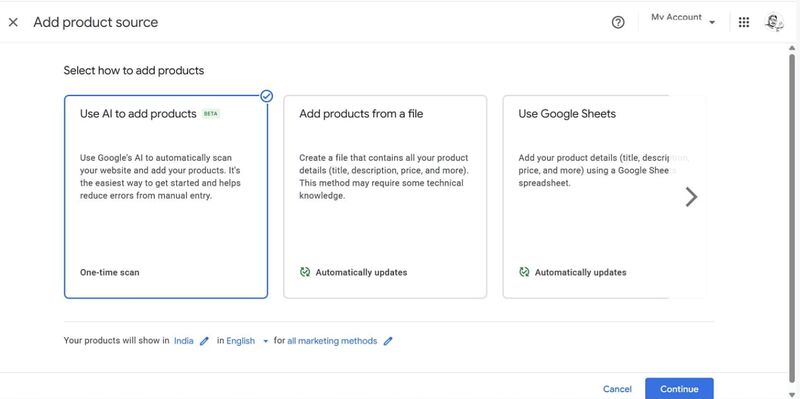Screen dimensions: 800x399
Task: Click sync icon on file card
Action: tap(305, 272)
